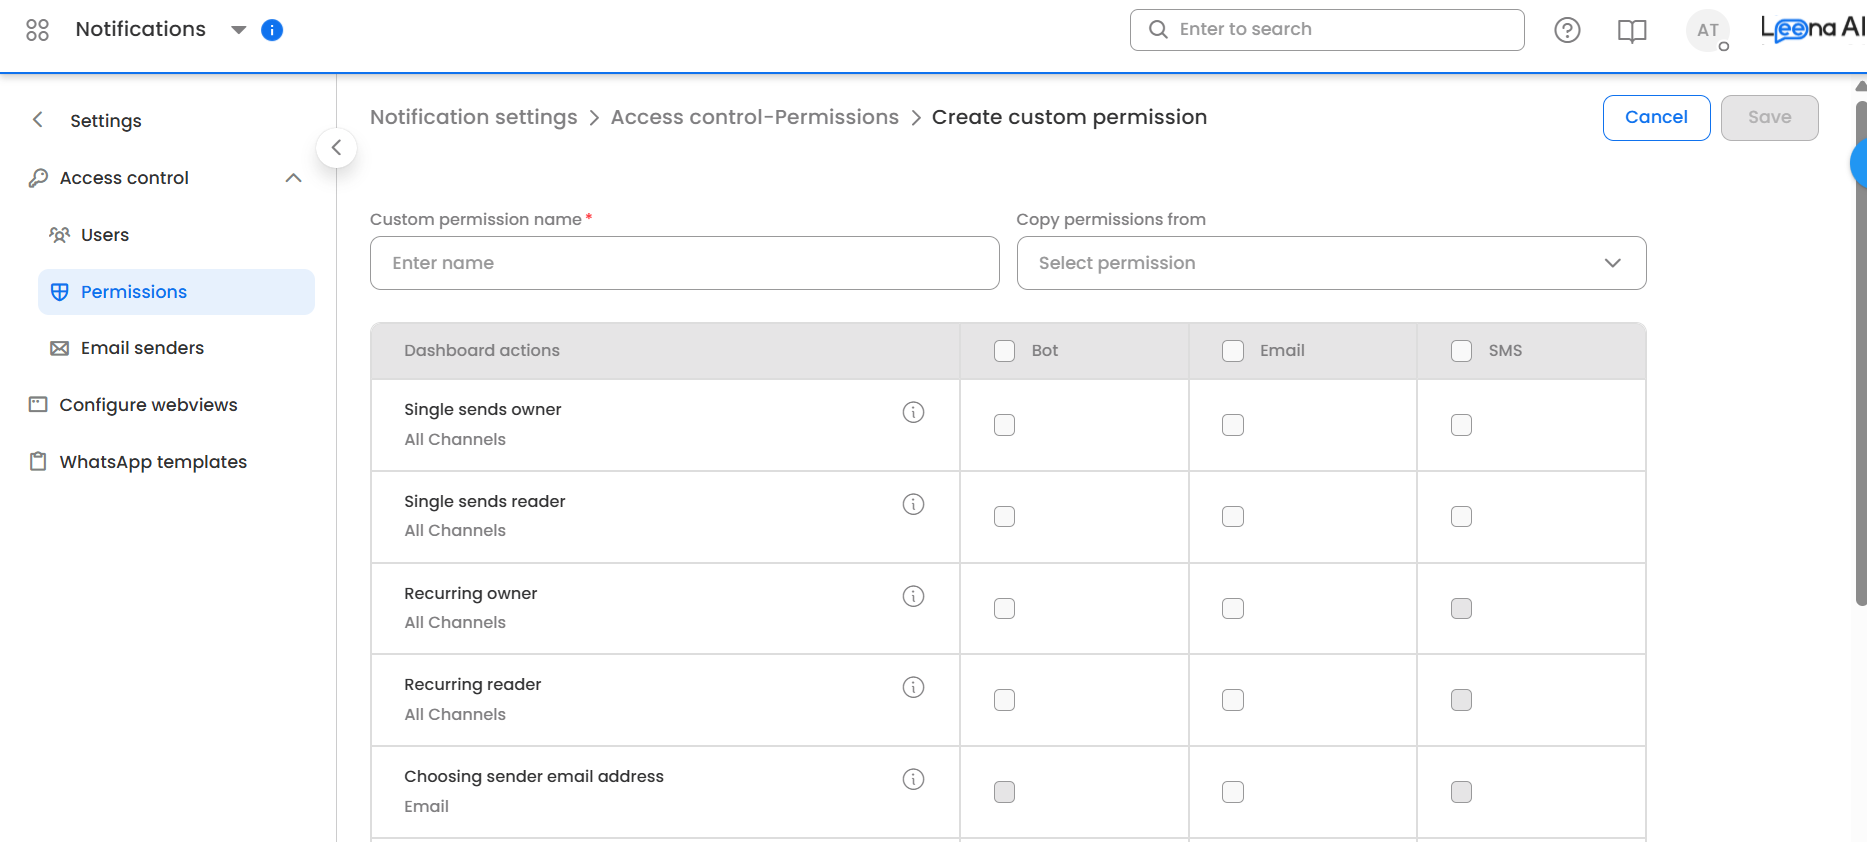The image size is (1867, 842).
Task: Navigate to Access control-Permissions breadcrumb
Action: (755, 117)
